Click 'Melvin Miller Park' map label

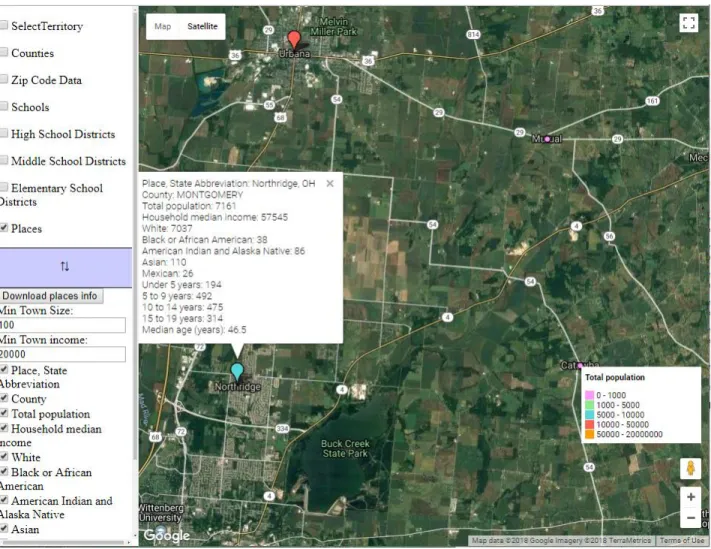[x=334, y=26]
